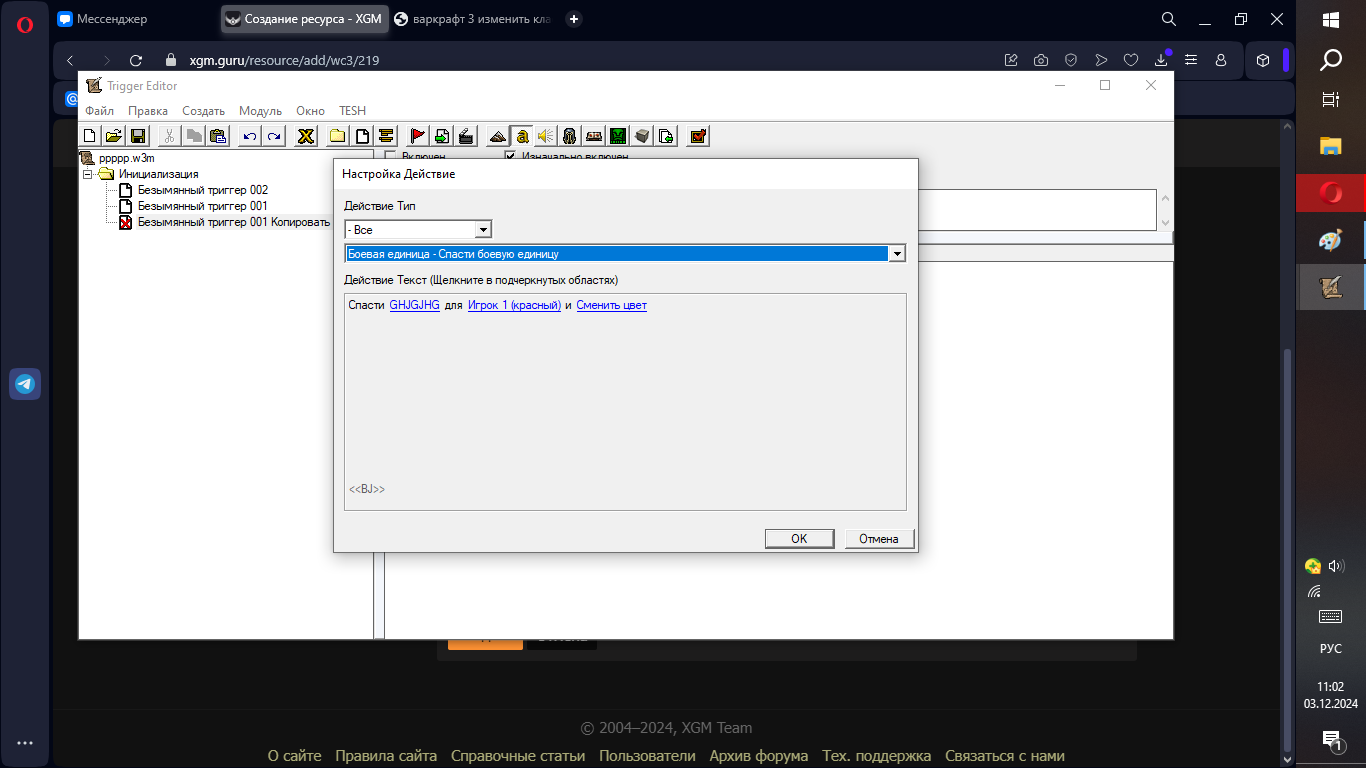Open the Object Editor helmet icon

(570, 136)
